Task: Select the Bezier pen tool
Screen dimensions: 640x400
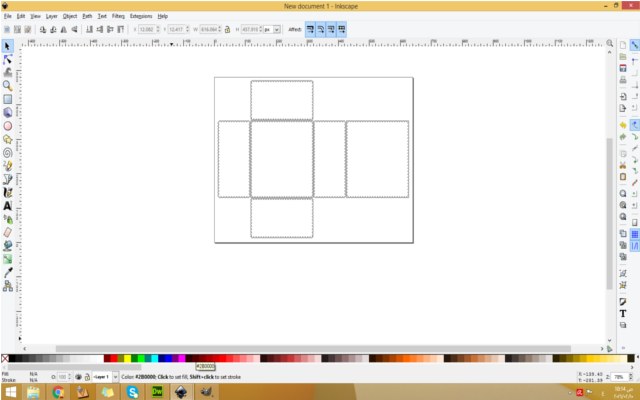Action: pos(7,179)
